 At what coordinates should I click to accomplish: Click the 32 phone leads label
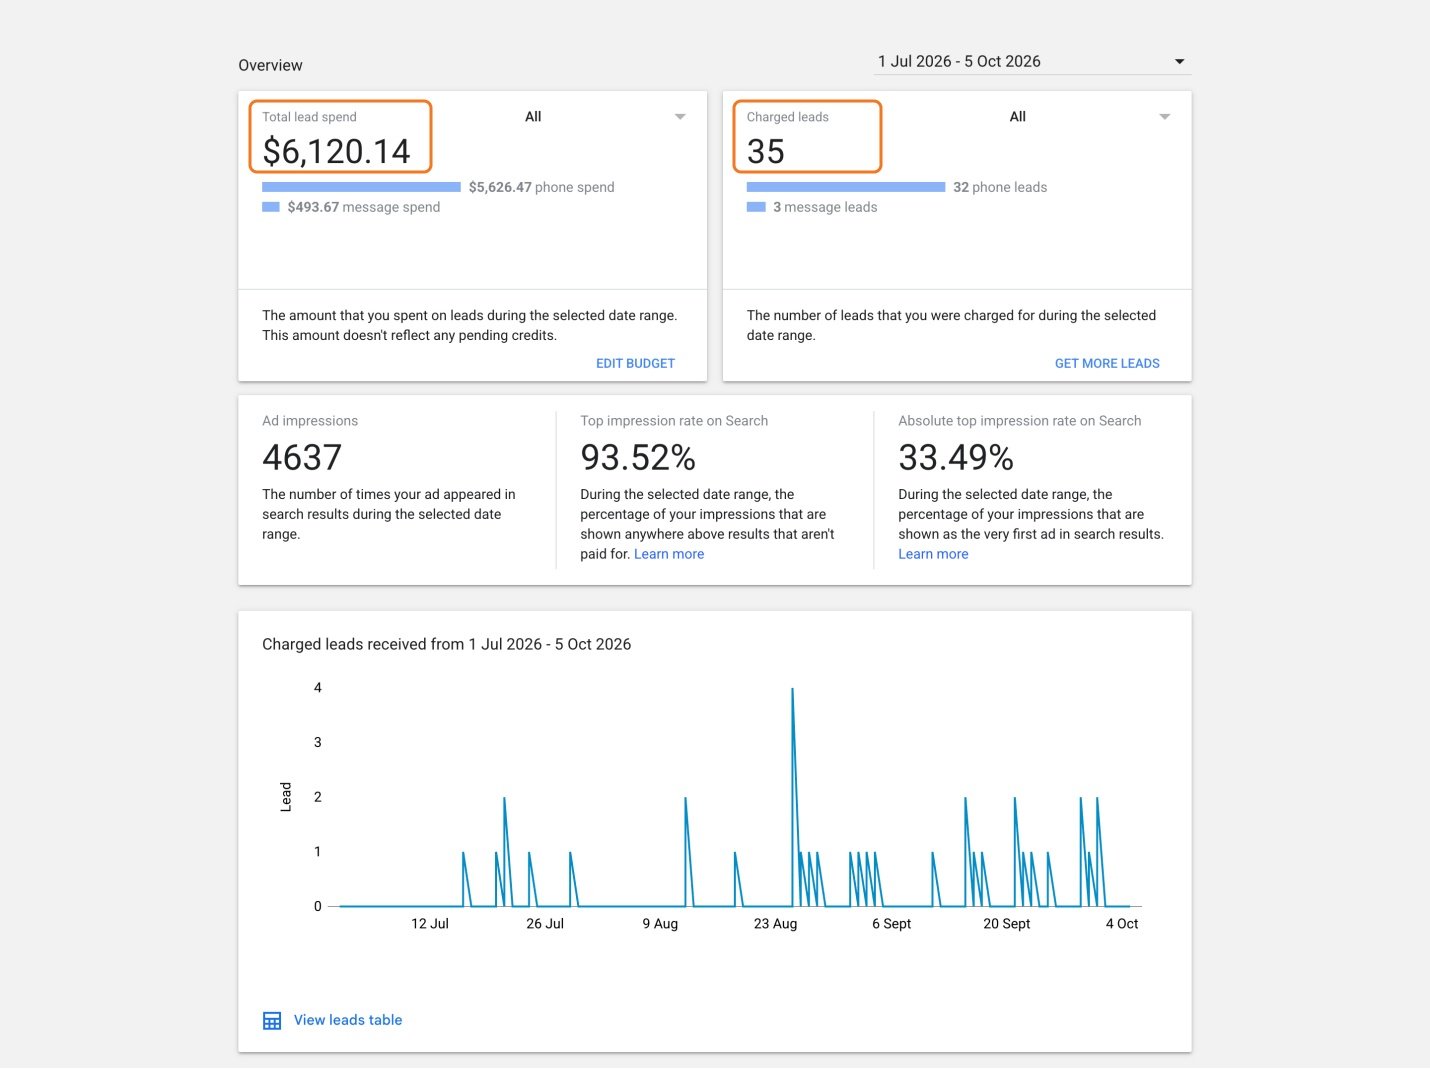click(x=1000, y=187)
